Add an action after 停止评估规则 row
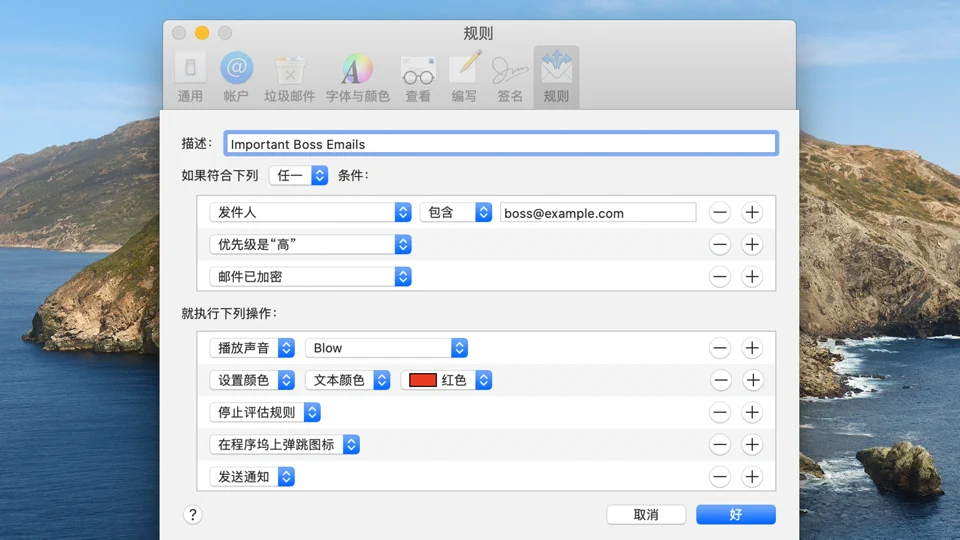This screenshot has width=960, height=540. click(x=752, y=412)
